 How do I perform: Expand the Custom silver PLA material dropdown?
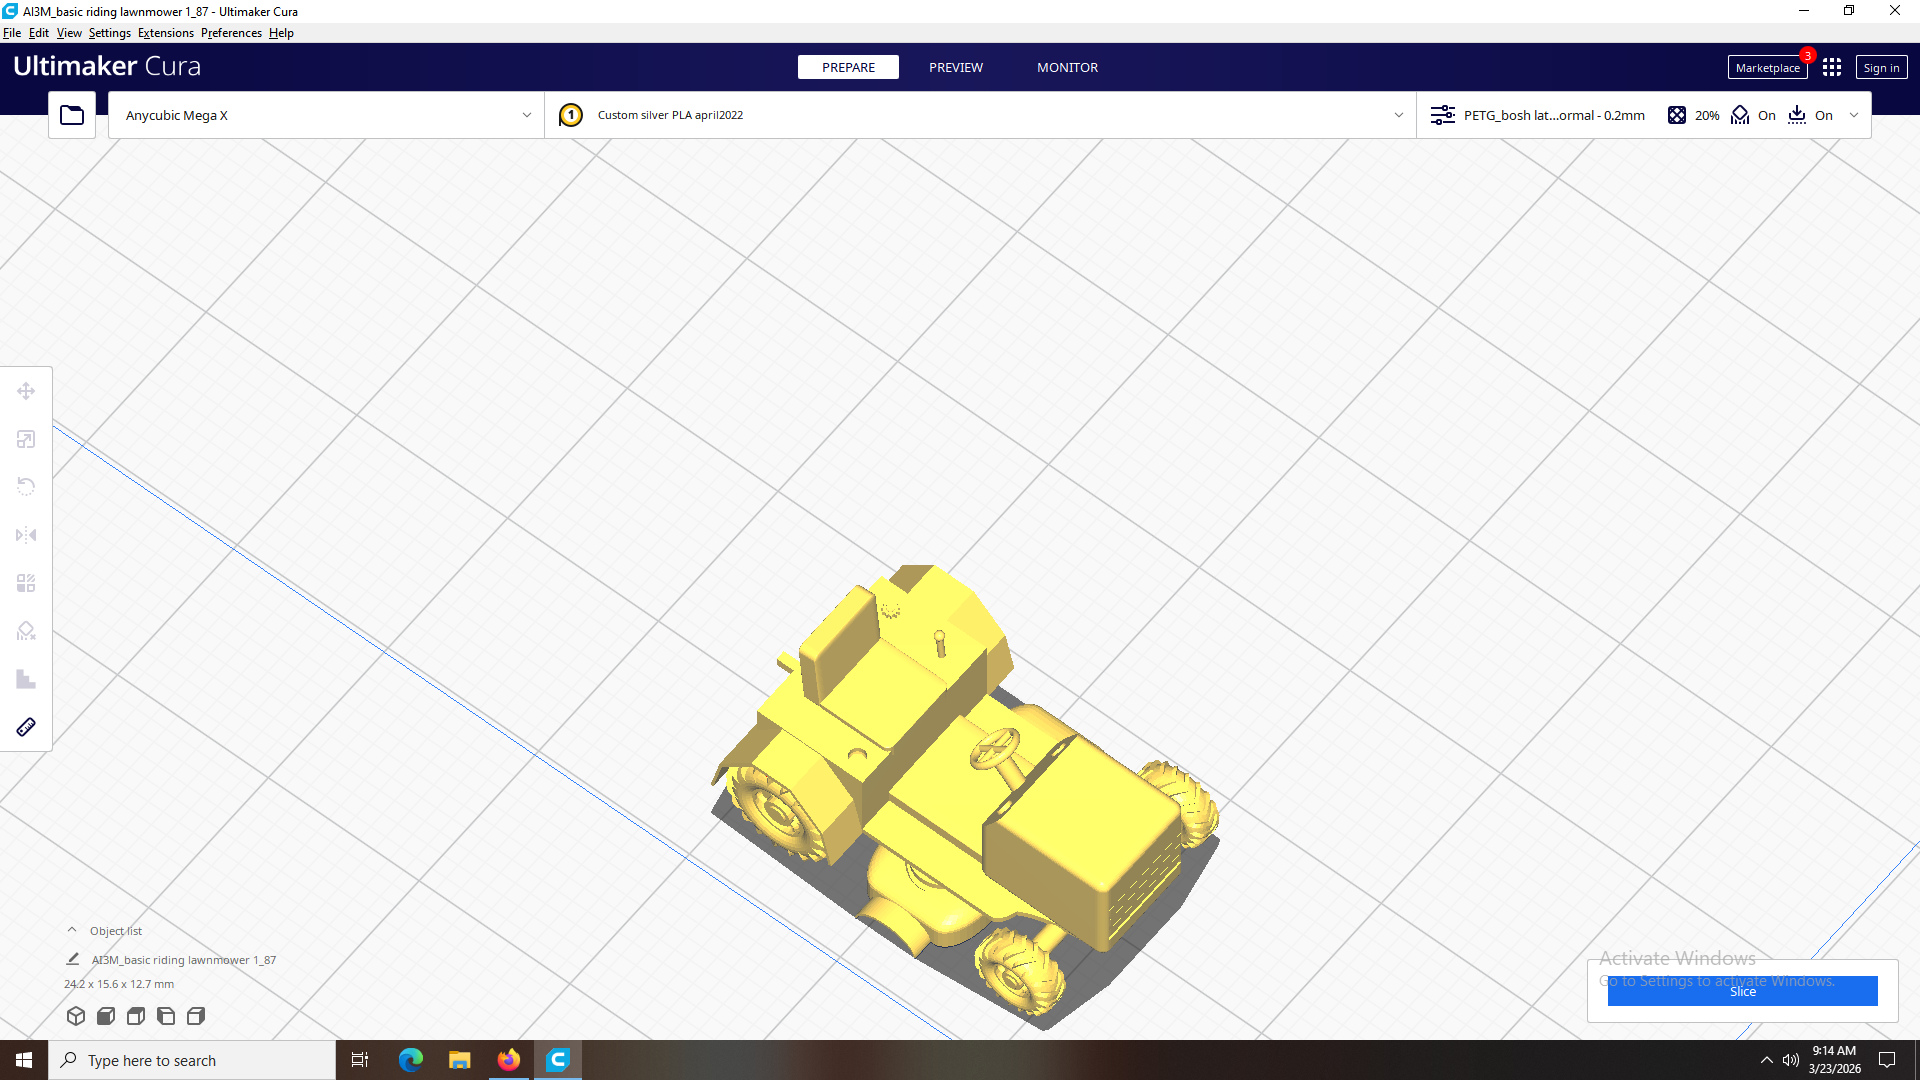click(x=980, y=115)
